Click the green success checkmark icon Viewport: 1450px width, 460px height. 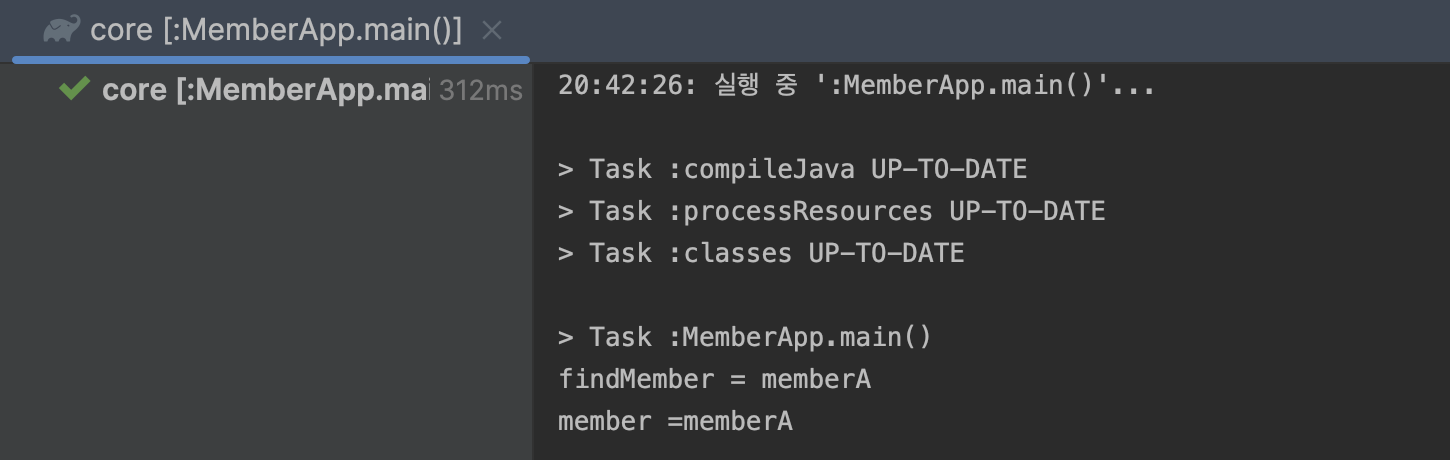point(74,90)
